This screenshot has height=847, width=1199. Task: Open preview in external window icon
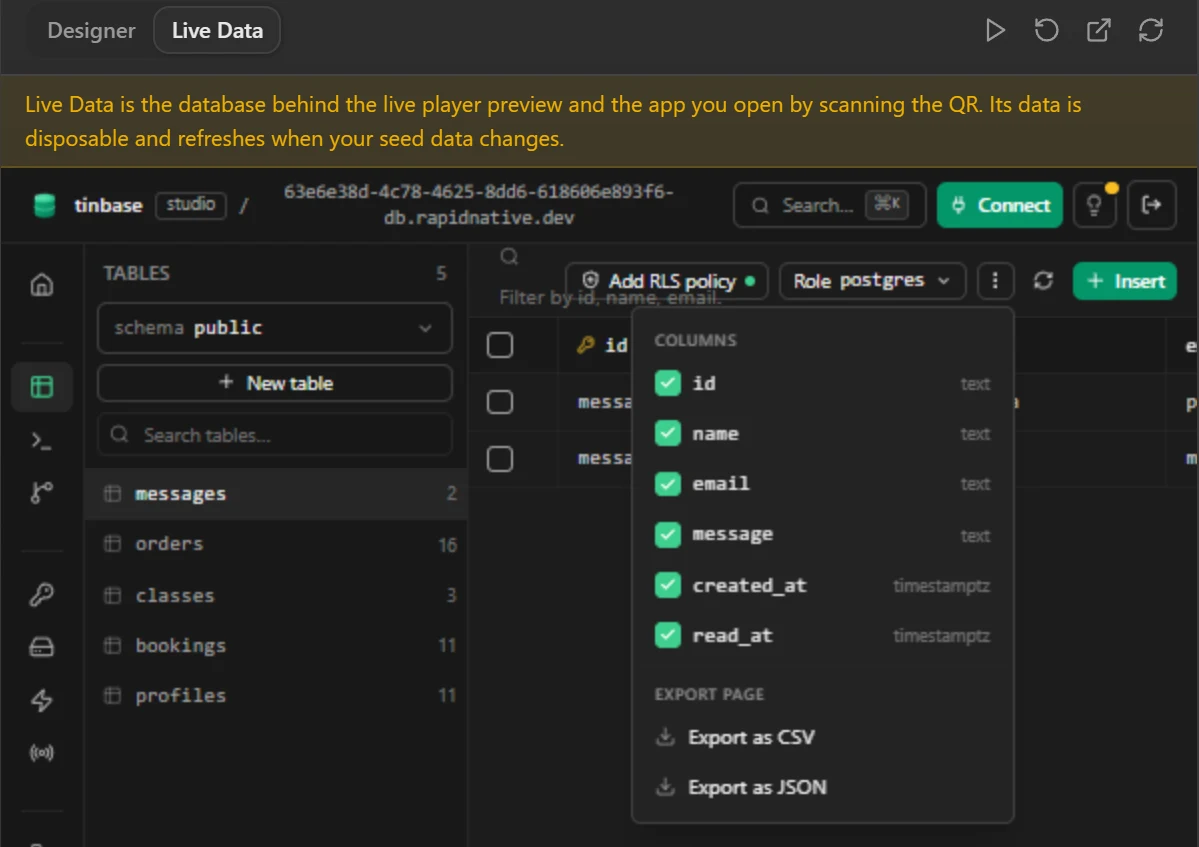[1098, 31]
